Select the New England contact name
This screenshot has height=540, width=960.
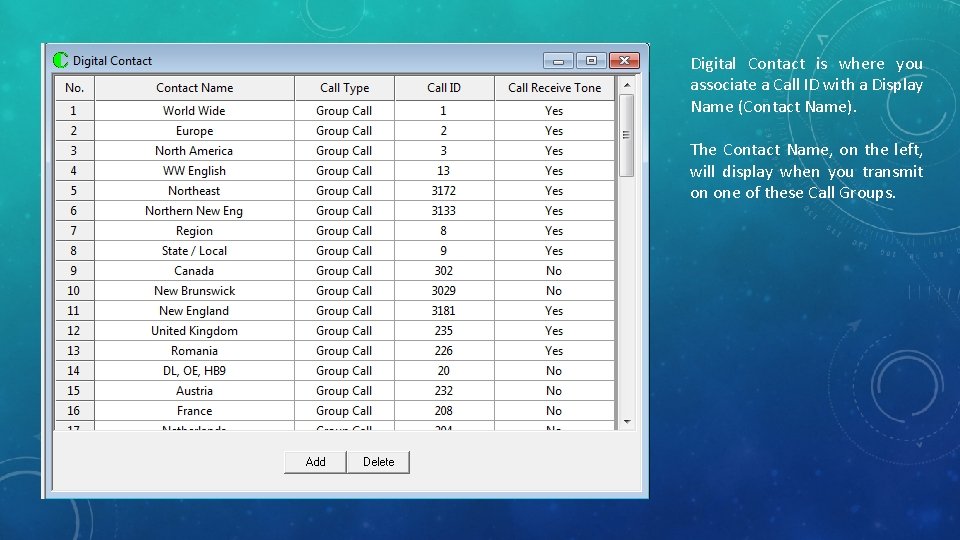[x=195, y=311]
